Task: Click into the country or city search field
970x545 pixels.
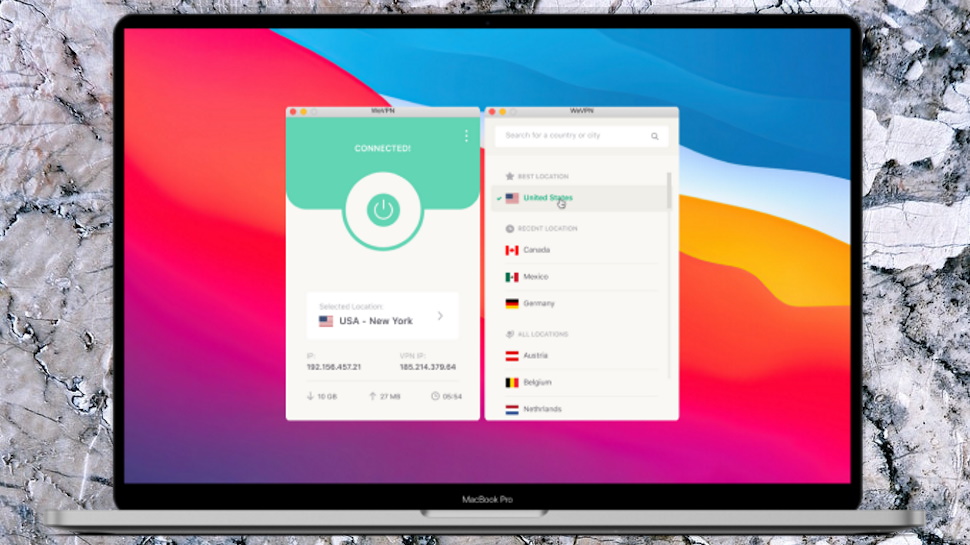Action: tap(581, 135)
